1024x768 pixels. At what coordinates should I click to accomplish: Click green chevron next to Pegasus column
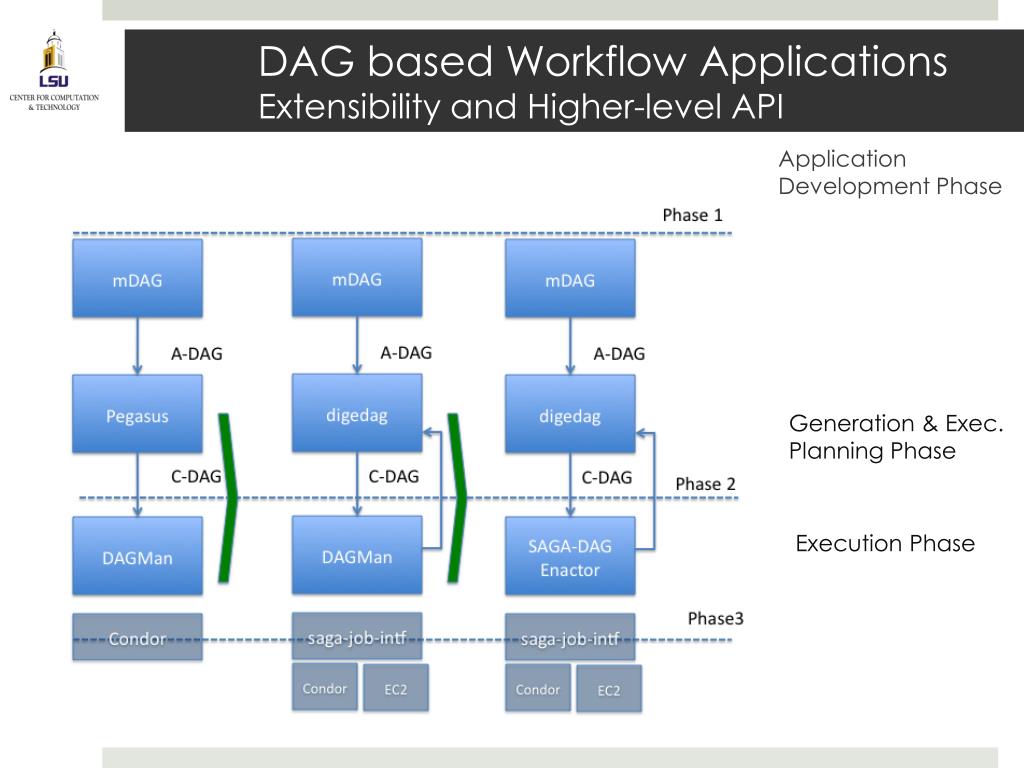pos(227,498)
